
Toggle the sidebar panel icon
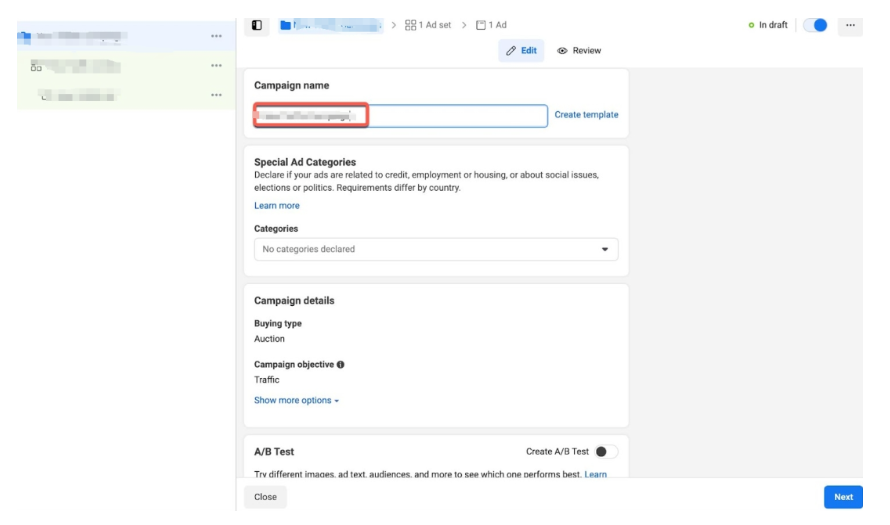pyautogui.click(x=257, y=25)
